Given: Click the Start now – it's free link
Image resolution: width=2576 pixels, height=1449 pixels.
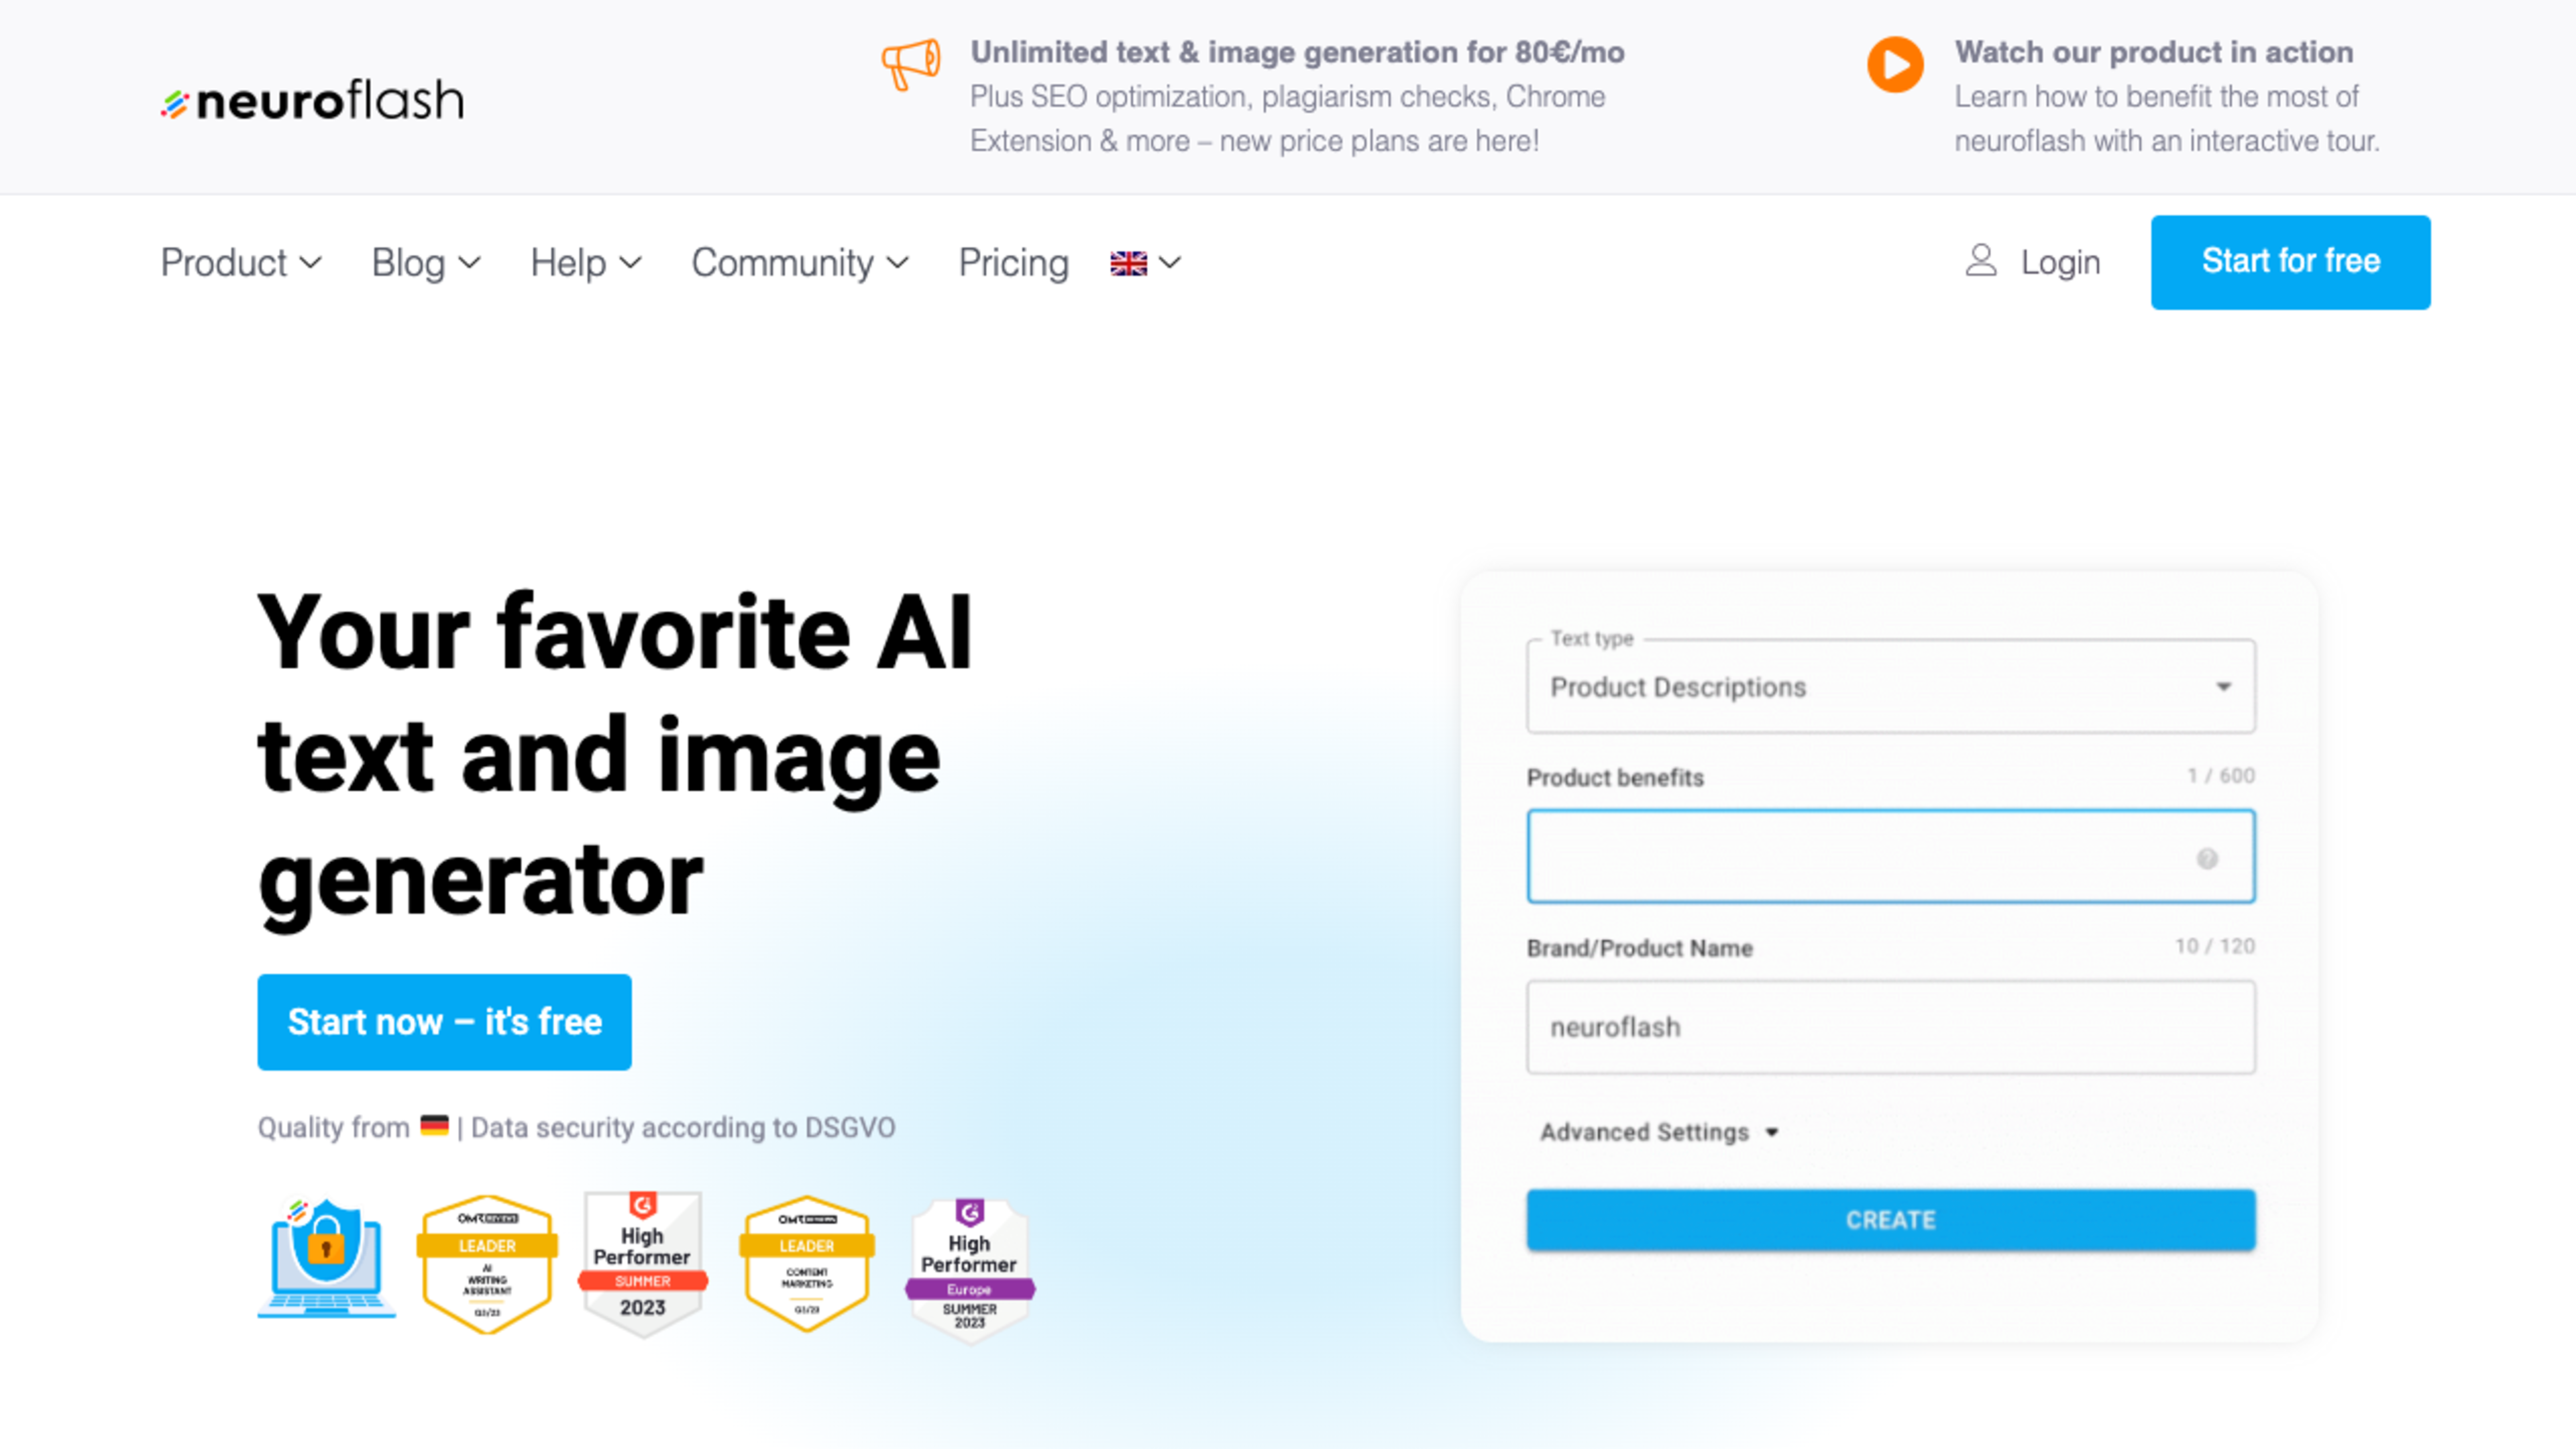Looking at the screenshot, I should click(444, 1021).
